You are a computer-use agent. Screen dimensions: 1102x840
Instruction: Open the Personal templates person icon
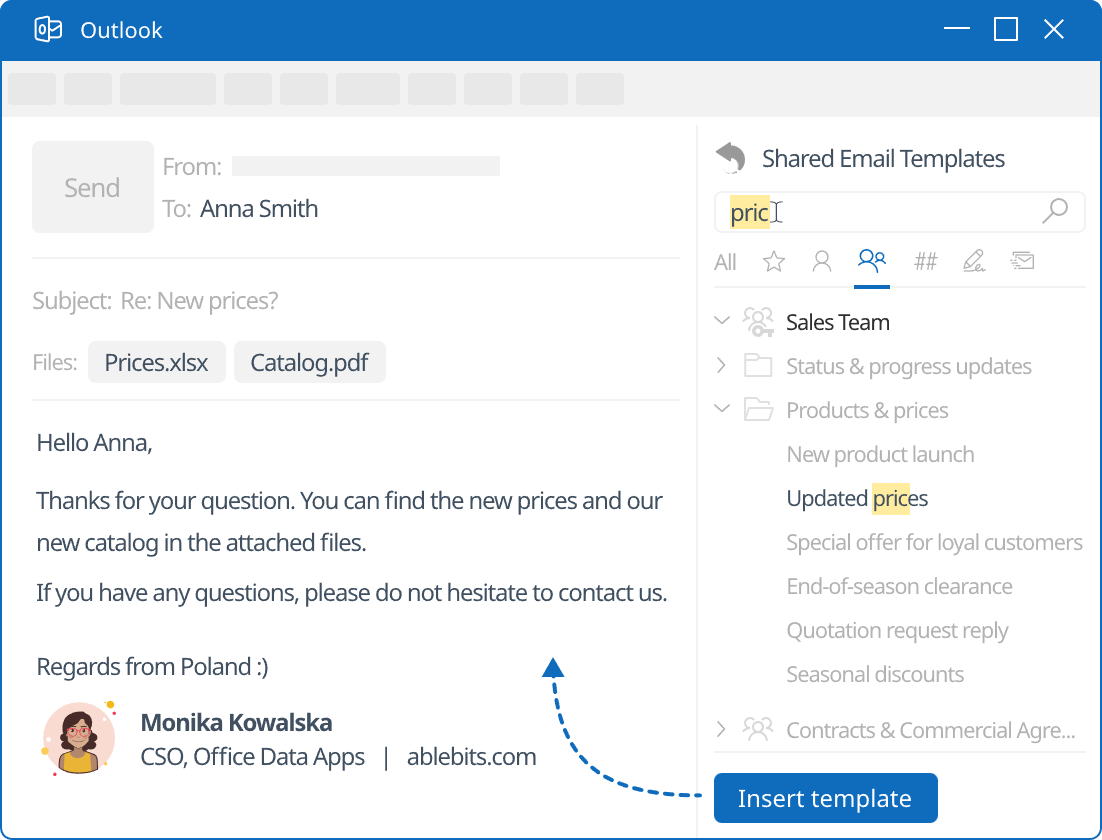(821, 261)
